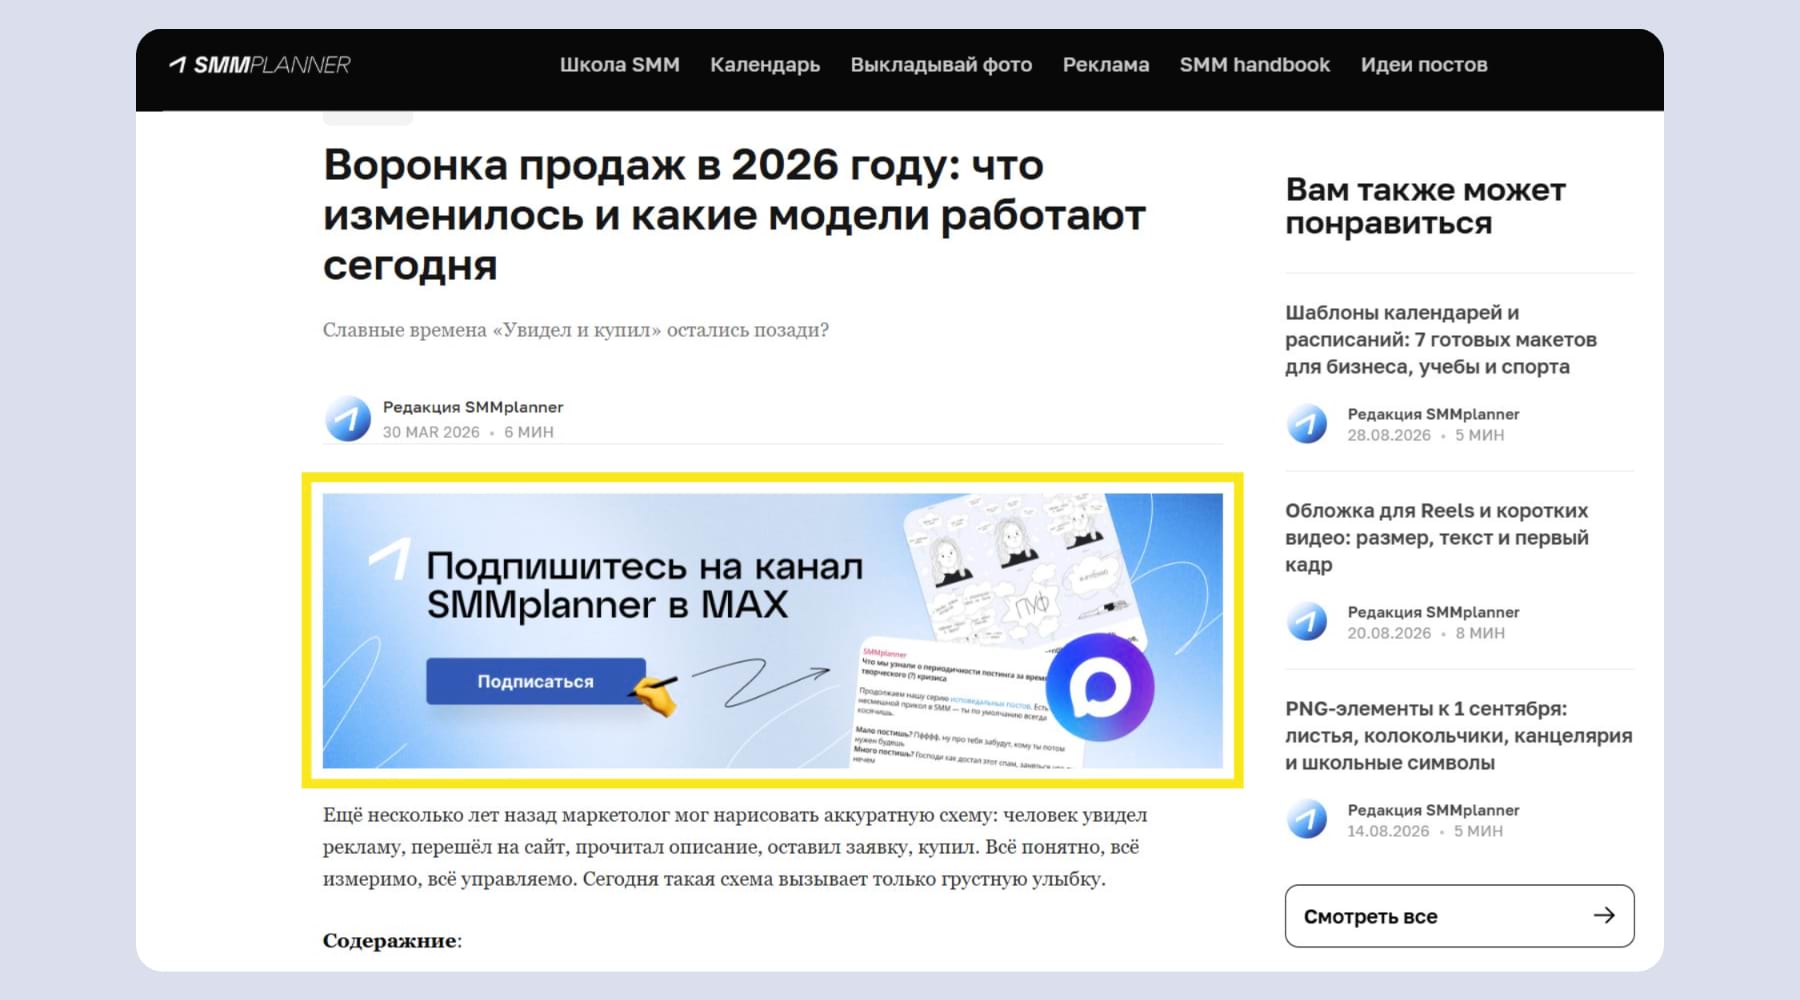The width and height of the screenshot is (1800, 1000).
Task: Click the white arrow logo in banner
Action: (x=390, y=558)
